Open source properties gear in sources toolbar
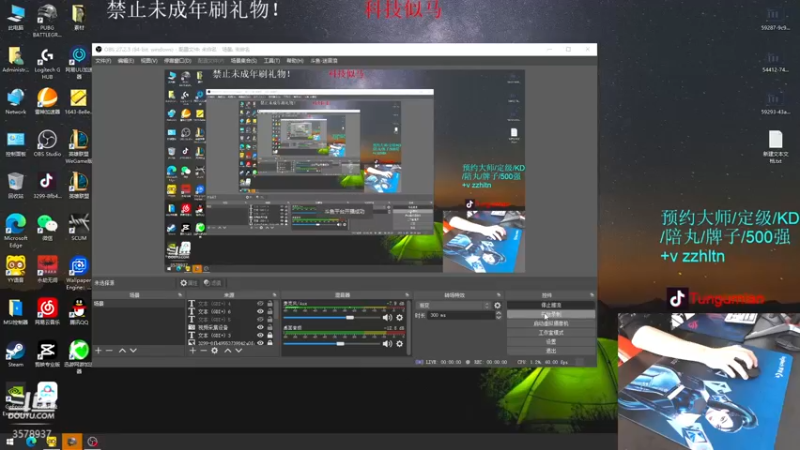The width and height of the screenshot is (800, 450). click(215, 351)
